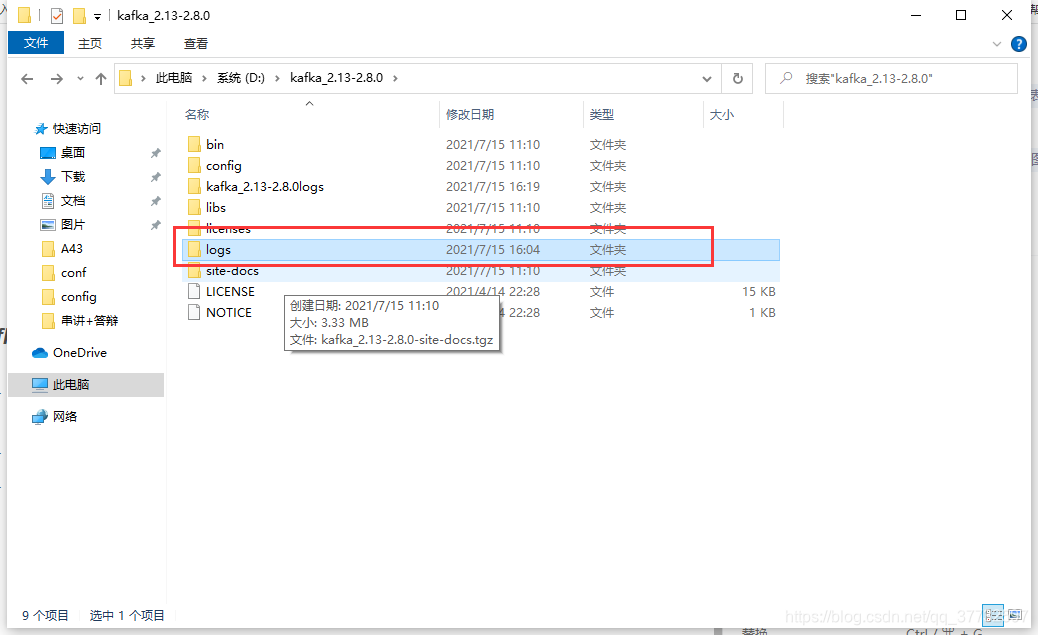
Task: Open Desktop in quick access sidebar
Action: coord(63,153)
